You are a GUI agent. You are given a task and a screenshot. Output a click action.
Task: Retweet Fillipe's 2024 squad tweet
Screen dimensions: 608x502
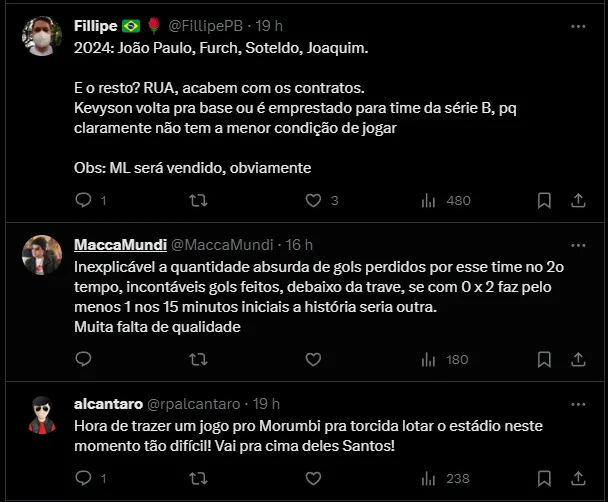pyautogui.click(x=198, y=200)
